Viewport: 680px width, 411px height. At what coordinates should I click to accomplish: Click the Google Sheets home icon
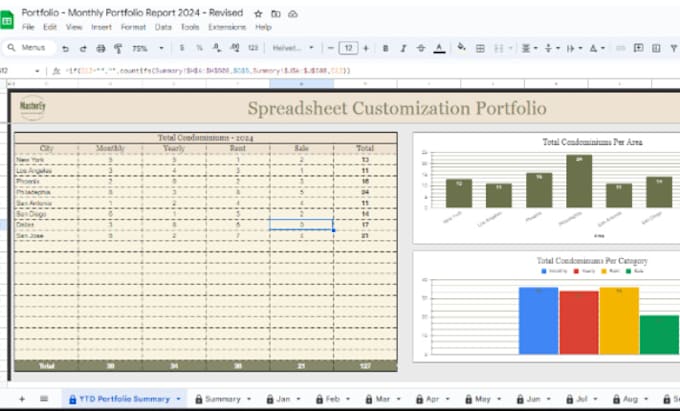[x=7, y=20]
